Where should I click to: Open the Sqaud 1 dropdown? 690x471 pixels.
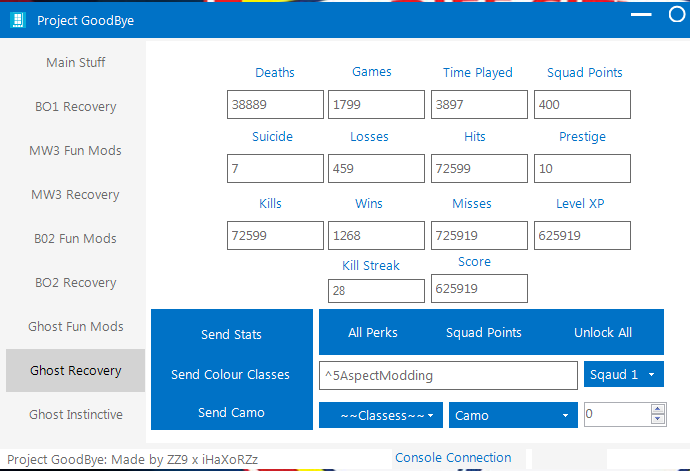click(622, 375)
